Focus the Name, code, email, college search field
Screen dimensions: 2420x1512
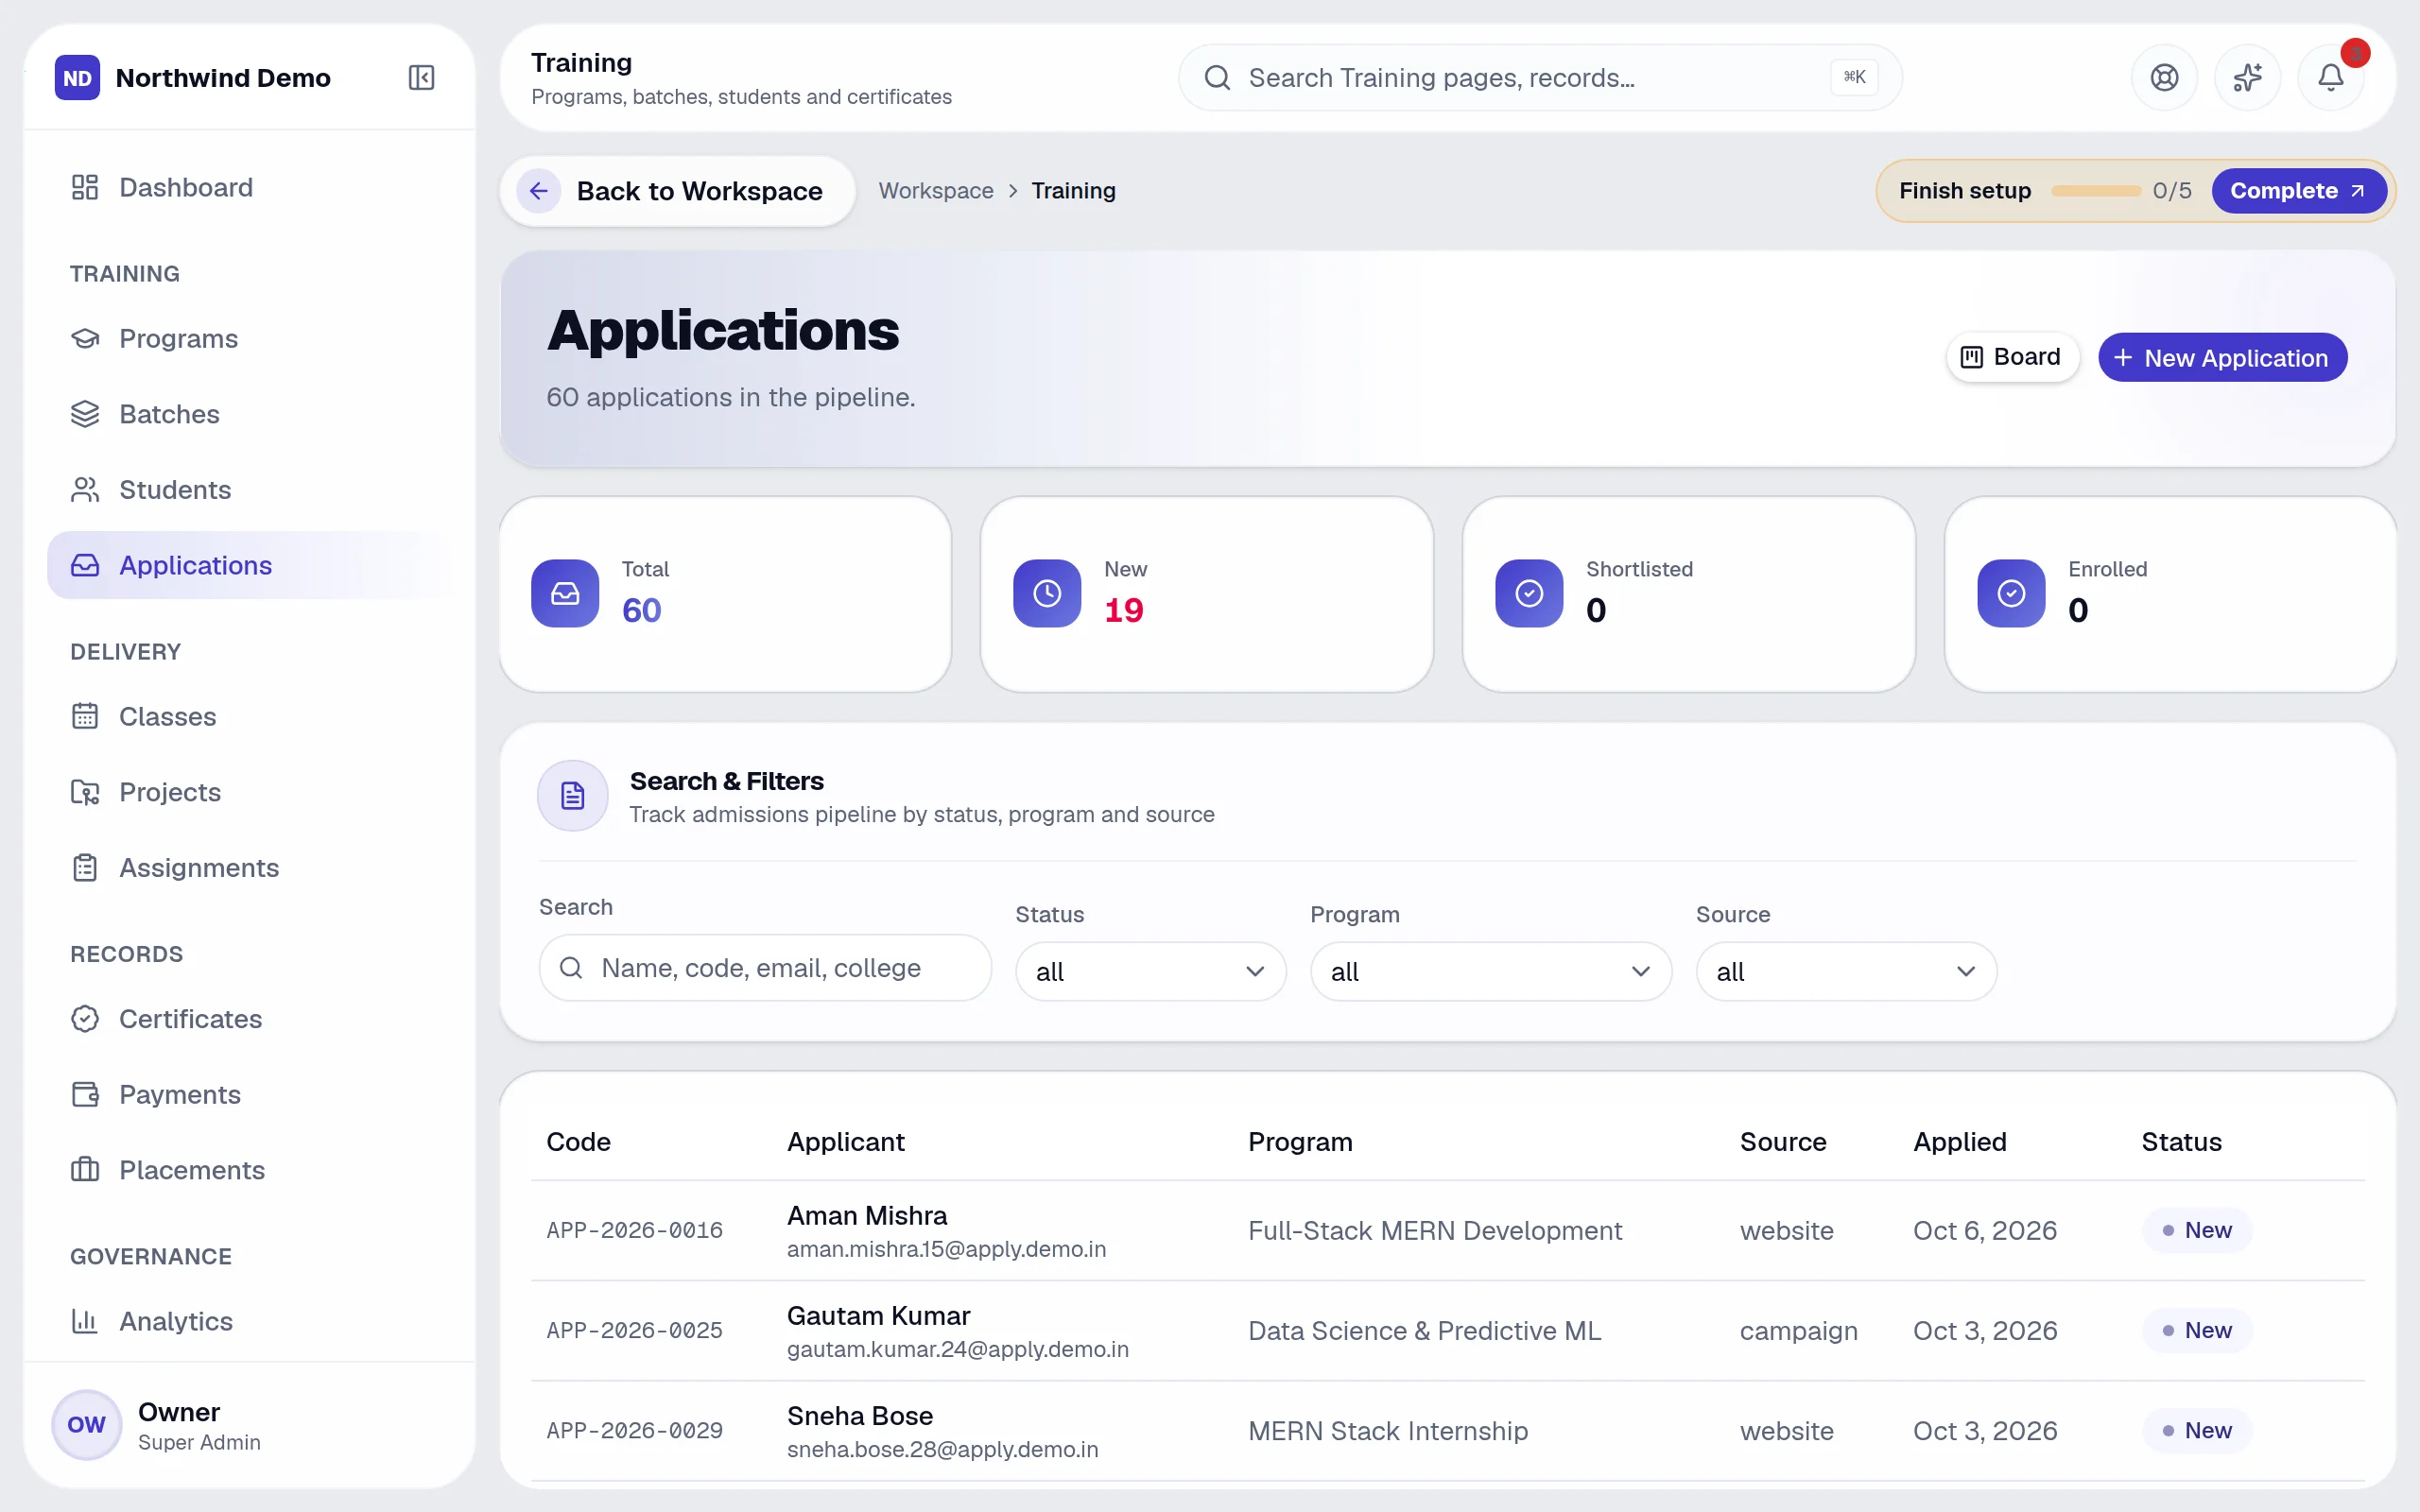(x=765, y=967)
